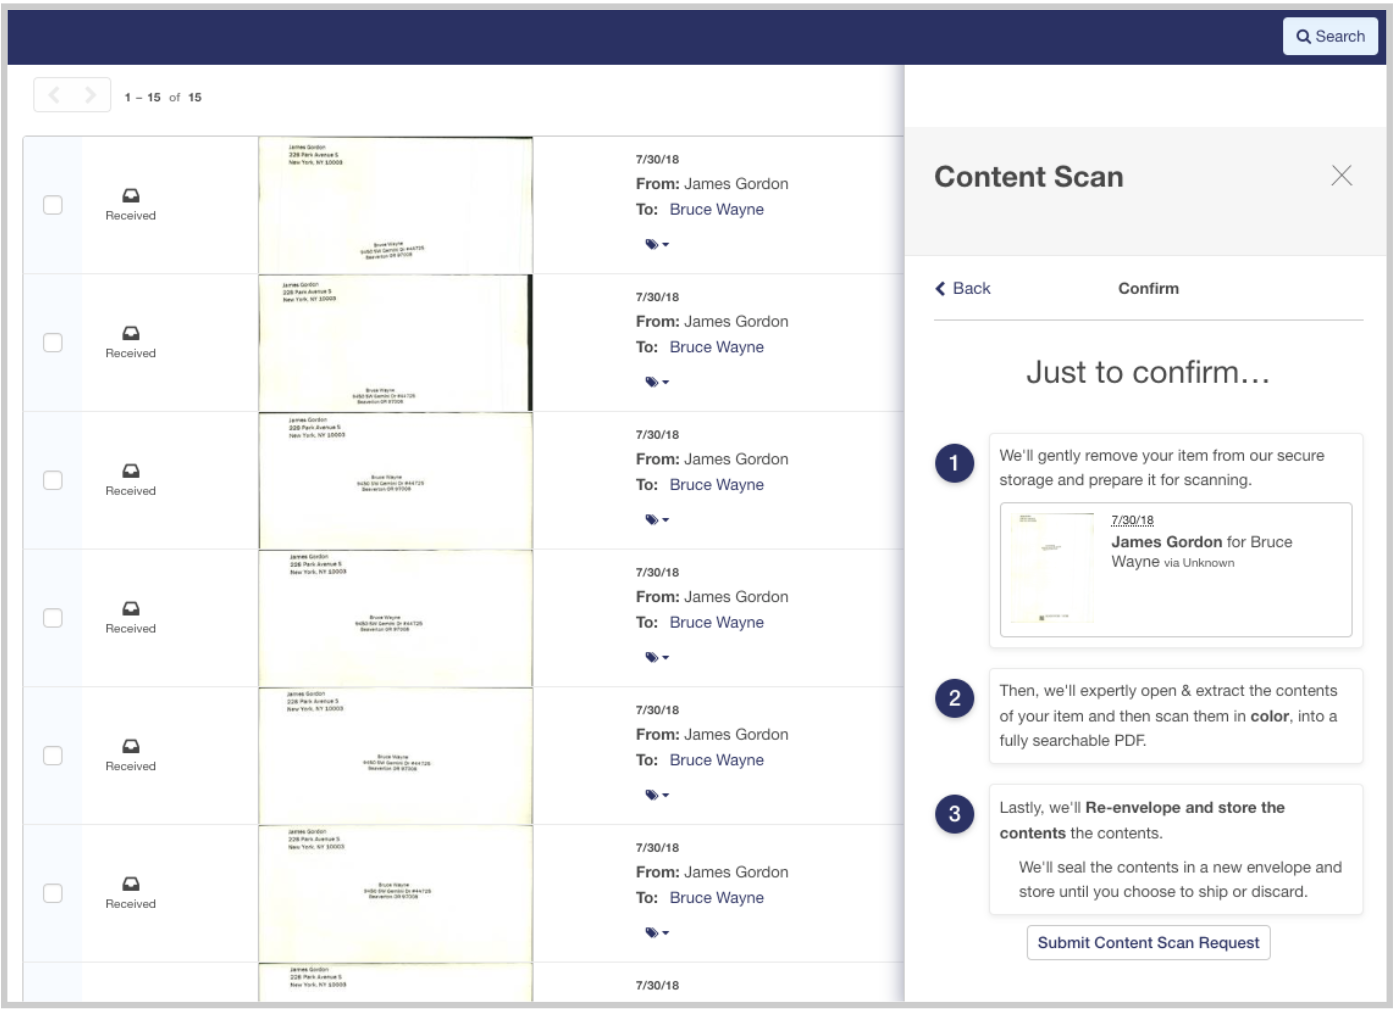Image resolution: width=1396 pixels, height=1010 pixels.
Task: Click the item thumbnail in the confirmation card
Action: tap(1052, 568)
